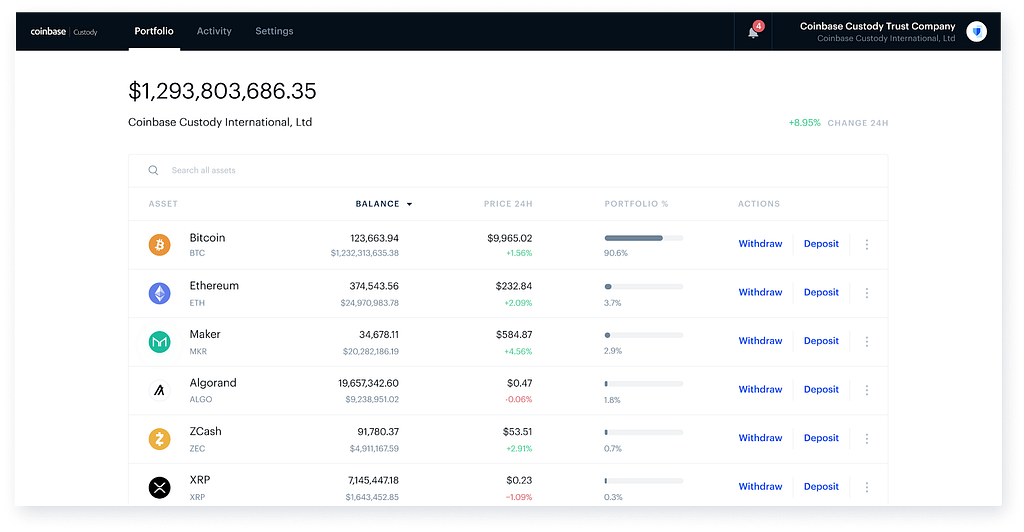Image resolution: width=1024 pixels, height=532 pixels.
Task: Open more options for XRP row
Action: click(867, 487)
